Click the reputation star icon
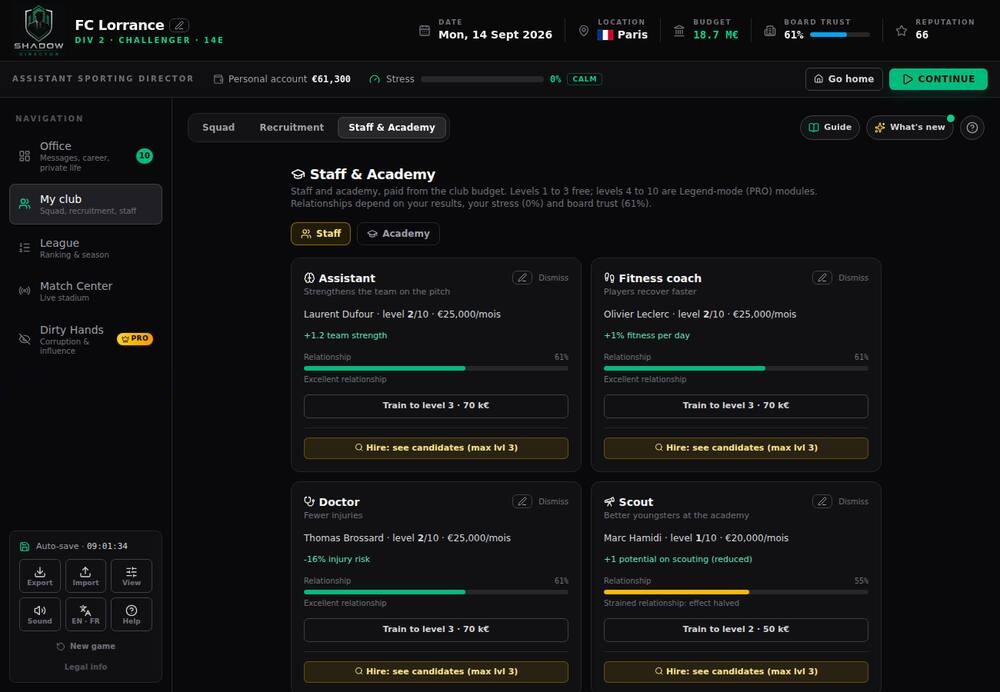Image resolution: width=1000 pixels, height=692 pixels. 901,31
